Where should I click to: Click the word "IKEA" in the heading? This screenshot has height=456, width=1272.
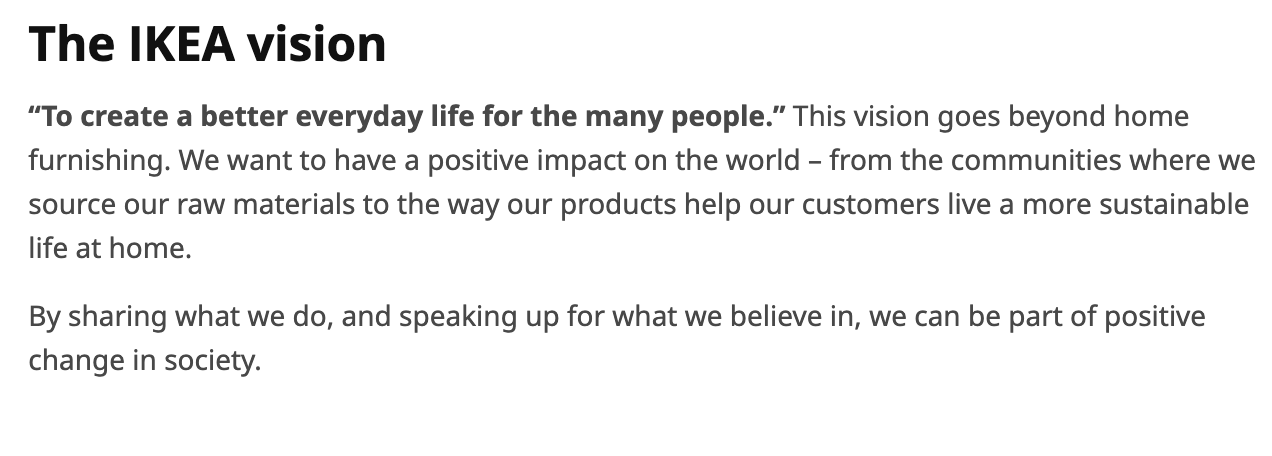tap(180, 44)
